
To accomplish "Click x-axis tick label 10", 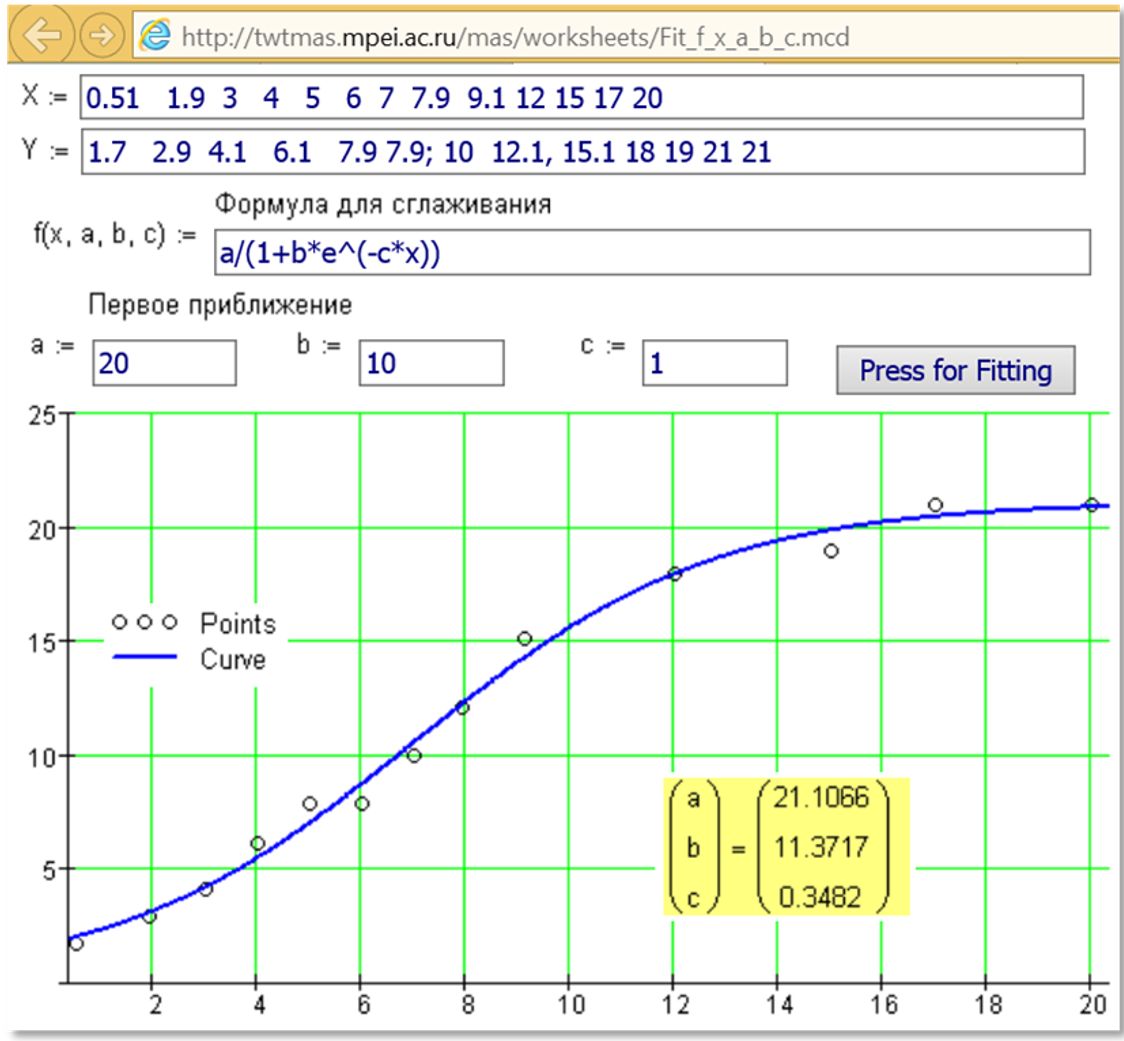I will tap(571, 1005).
